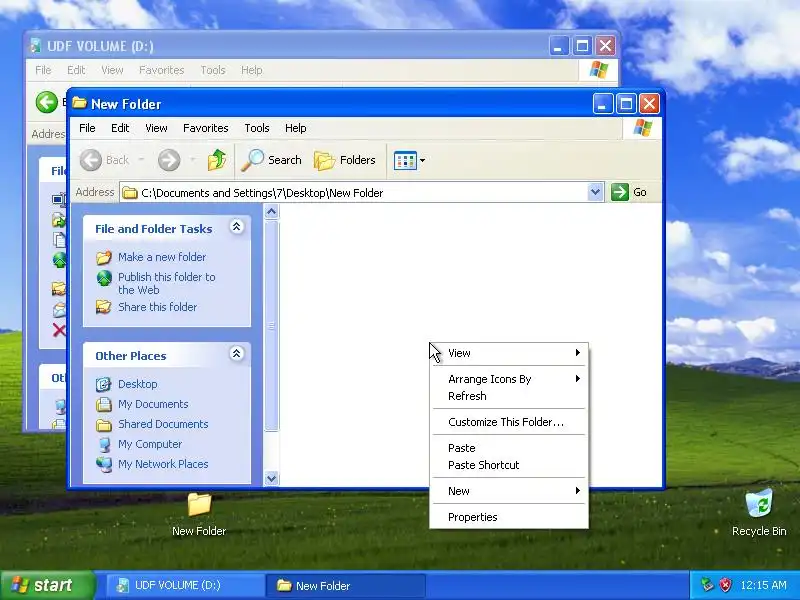Click Share this folder link
The width and height of the screenshot is (800, 600).
click(x=158, y=307)
